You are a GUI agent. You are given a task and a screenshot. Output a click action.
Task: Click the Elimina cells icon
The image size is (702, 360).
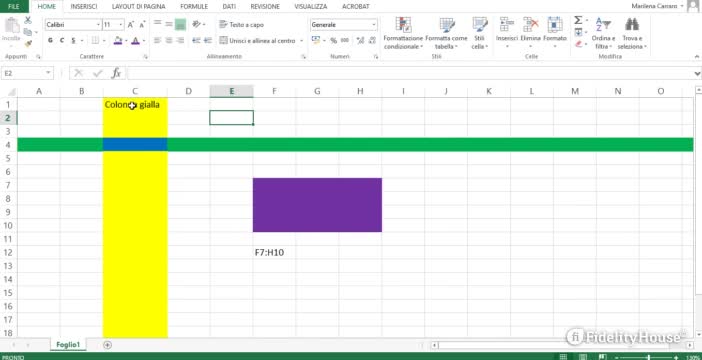click(531, 25)
